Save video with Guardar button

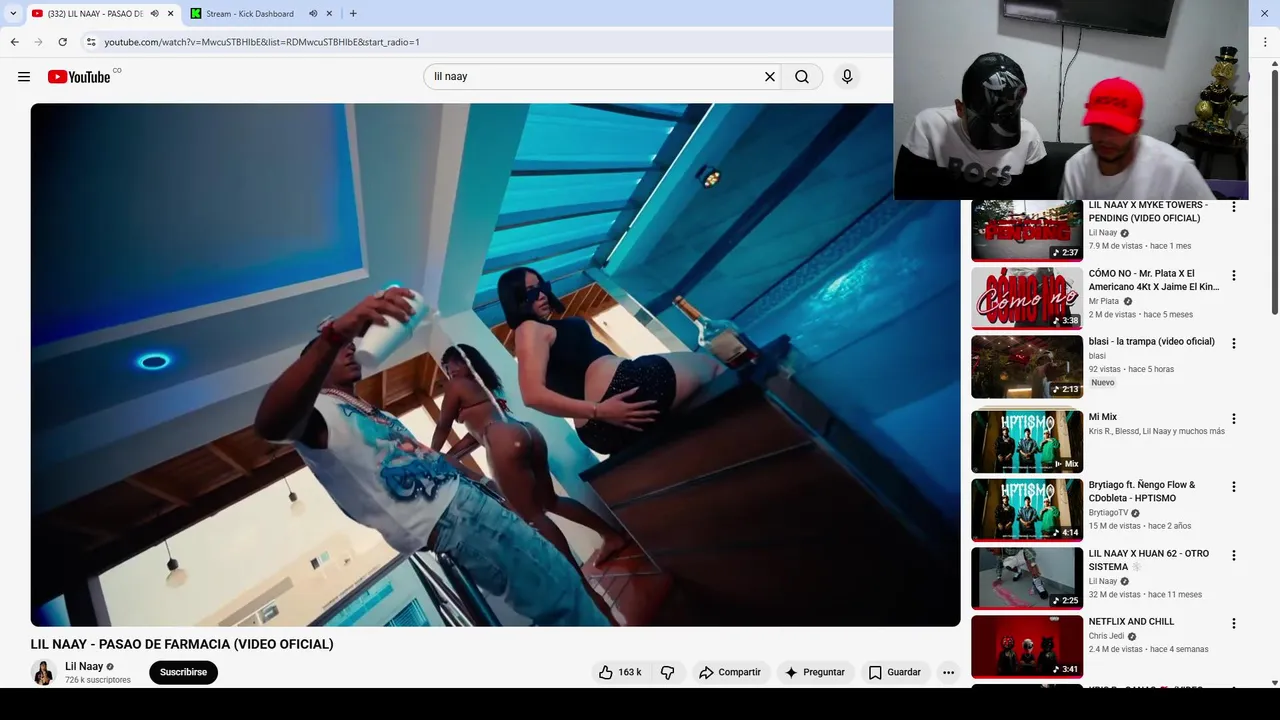[x=894, y=672]
